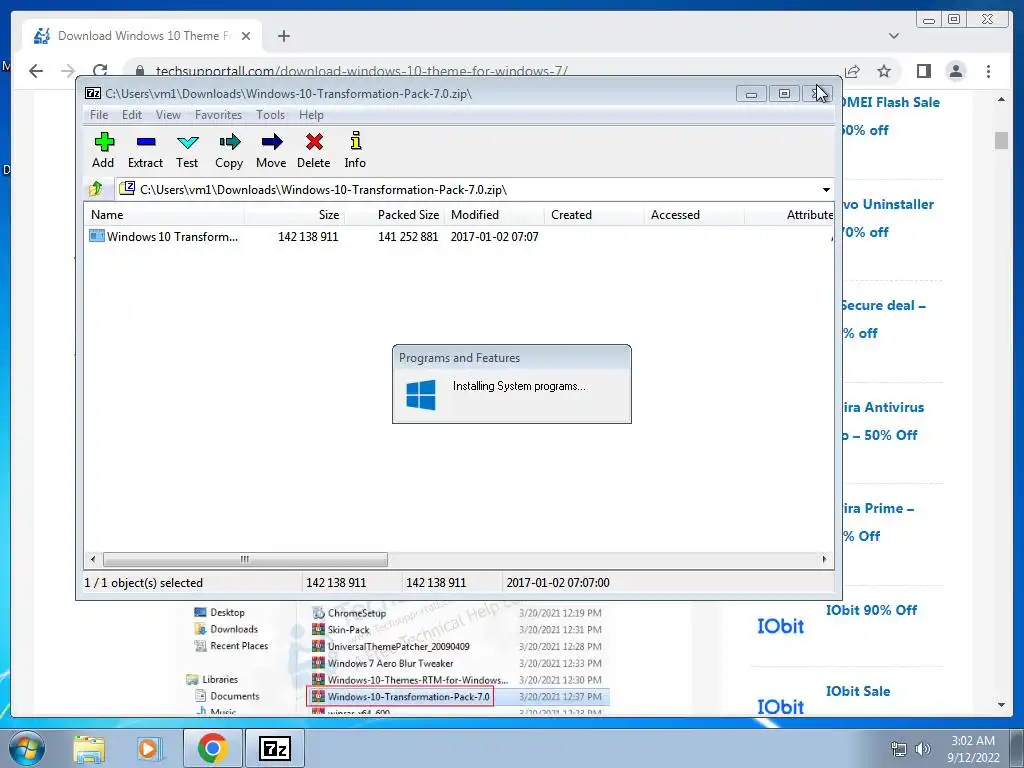
Task: Open the network icon in system tray
Action: [x=899, y=749]
